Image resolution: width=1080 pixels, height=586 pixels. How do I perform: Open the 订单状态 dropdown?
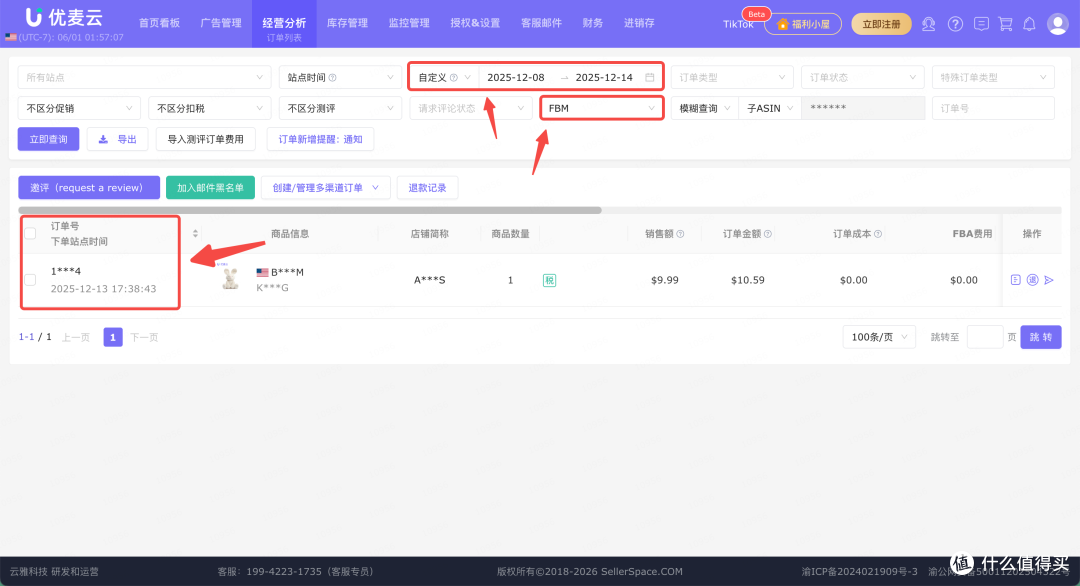pos(862,77)
